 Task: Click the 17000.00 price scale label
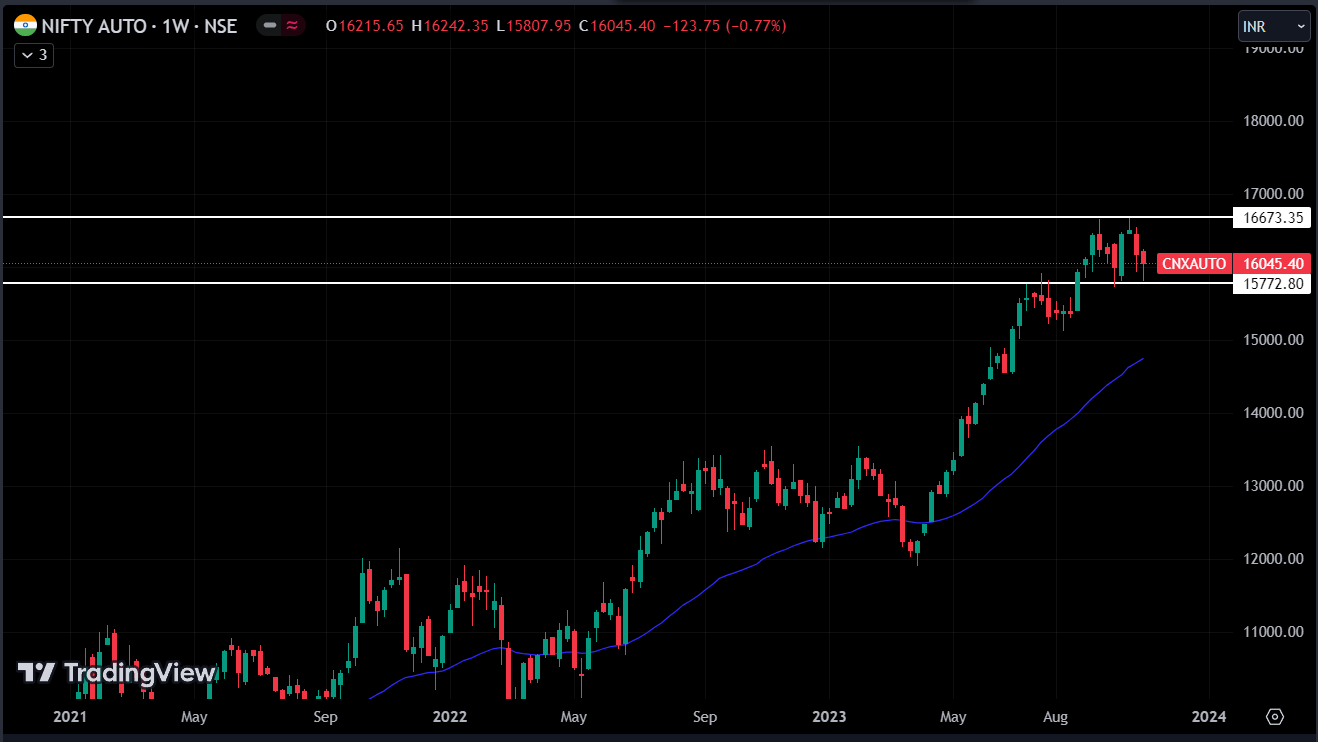click(1272, 194)
